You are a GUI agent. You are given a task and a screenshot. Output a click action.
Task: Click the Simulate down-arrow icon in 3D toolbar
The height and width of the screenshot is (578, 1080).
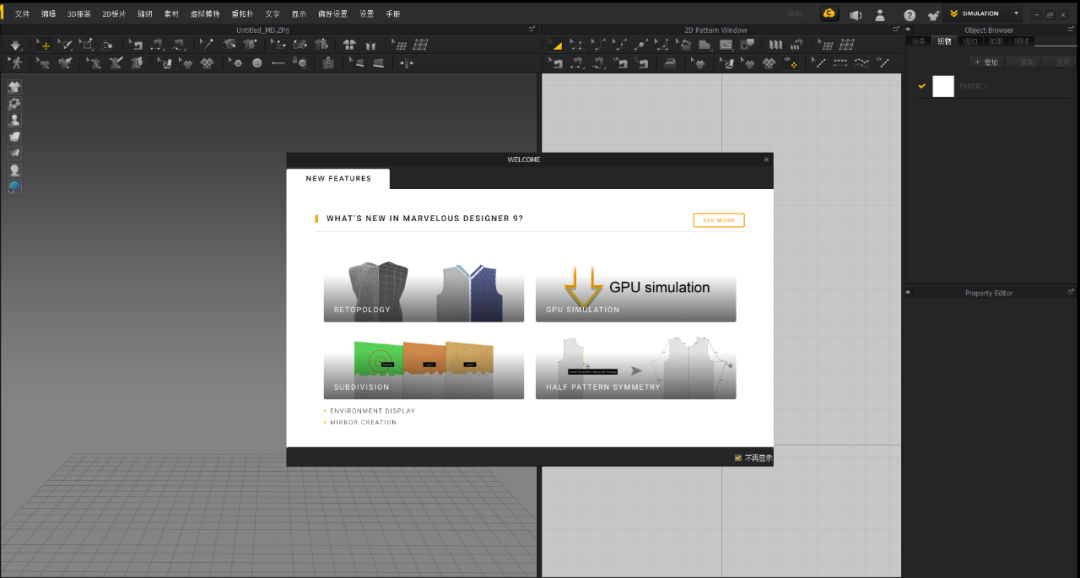[15, 45]
